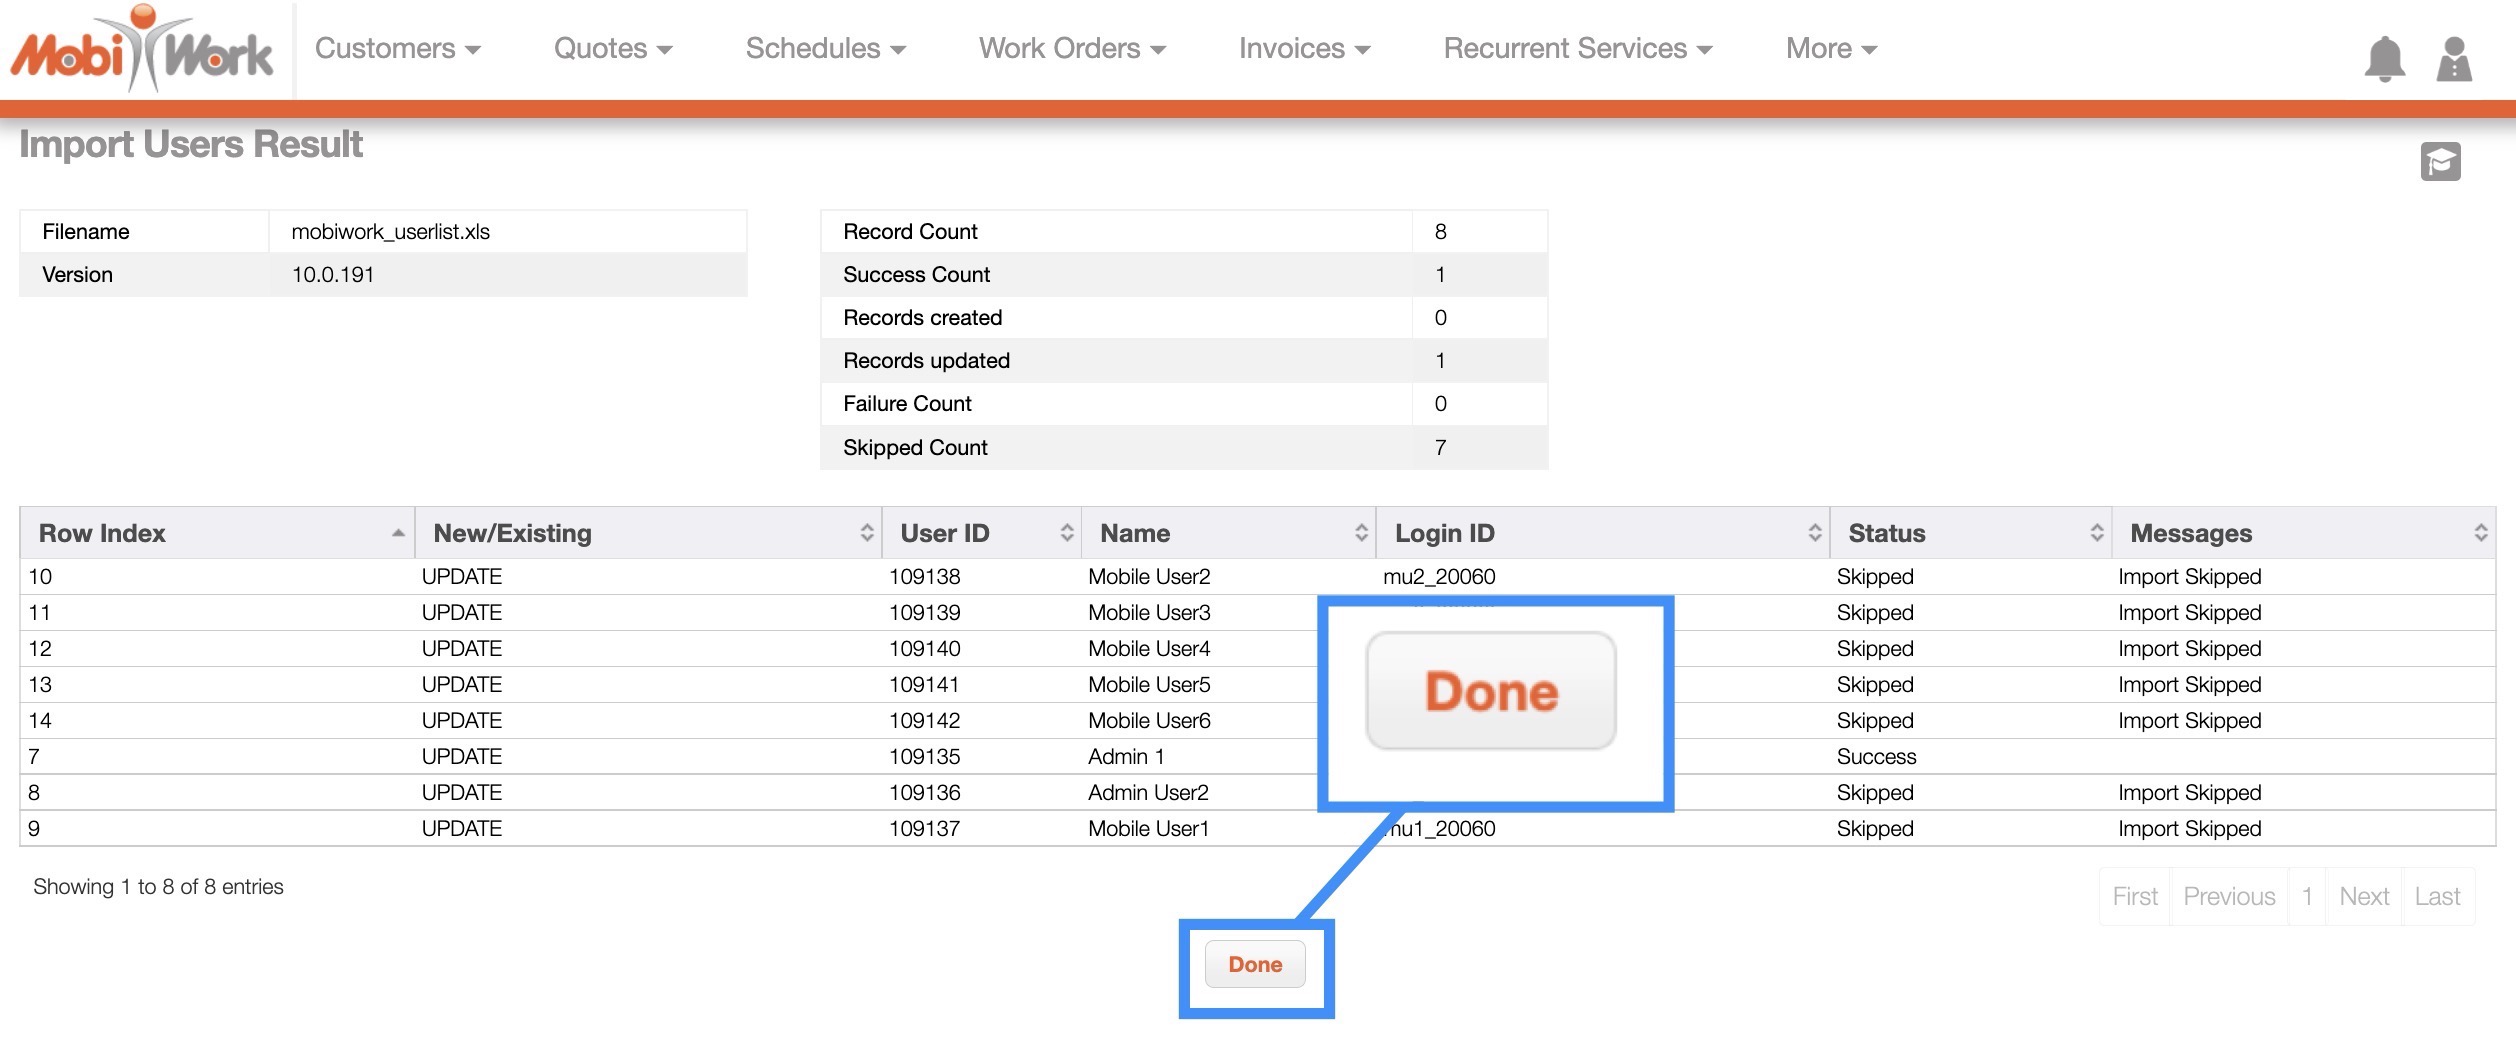
Task: Click the MobiWork logo
Action: (142, 50)
